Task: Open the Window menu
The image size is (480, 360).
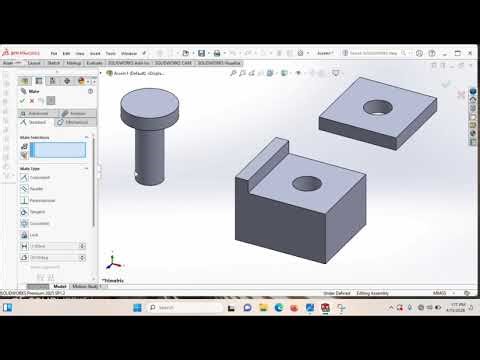Action: (129, 53)
